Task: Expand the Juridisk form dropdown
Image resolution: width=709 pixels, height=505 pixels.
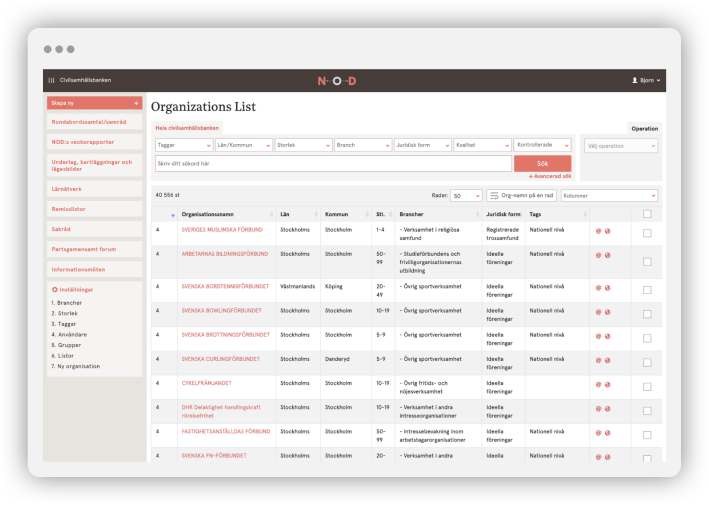Action: coord(422,145)
